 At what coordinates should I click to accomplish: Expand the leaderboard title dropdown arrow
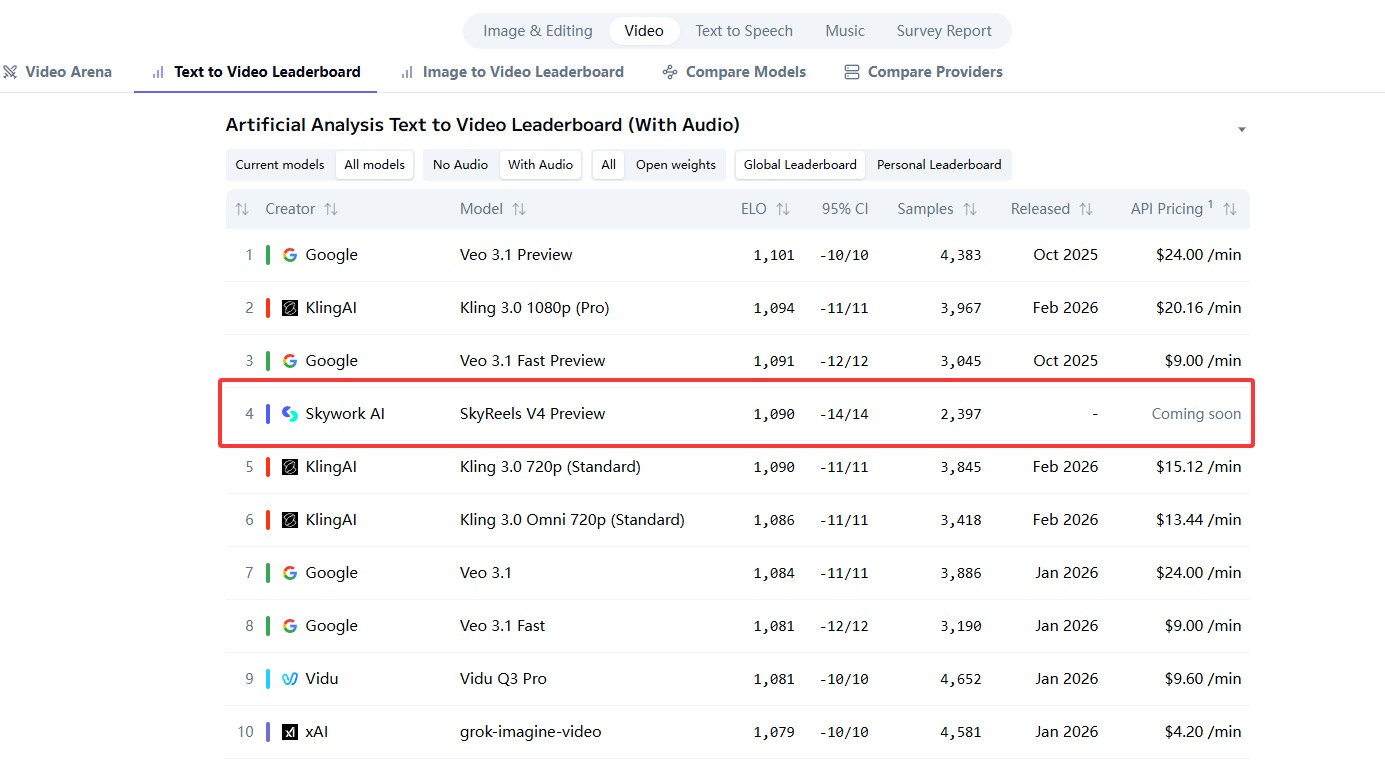coord(1242,130)
